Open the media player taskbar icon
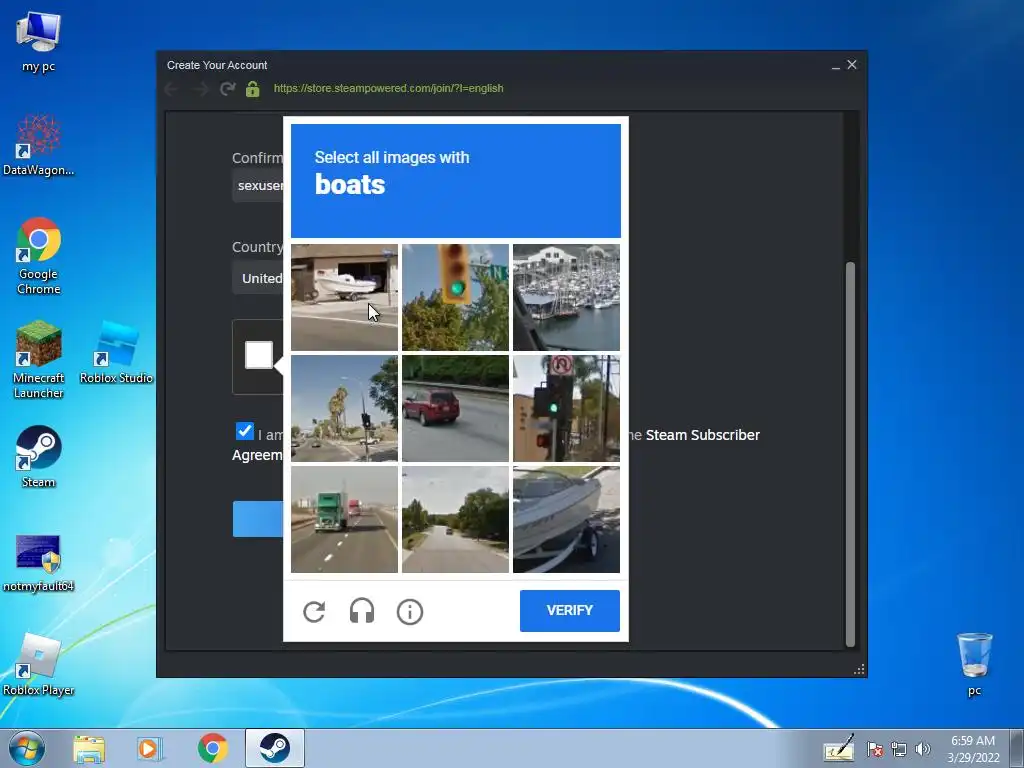Screen dimensions: 1024x768 tap(150, 748)
